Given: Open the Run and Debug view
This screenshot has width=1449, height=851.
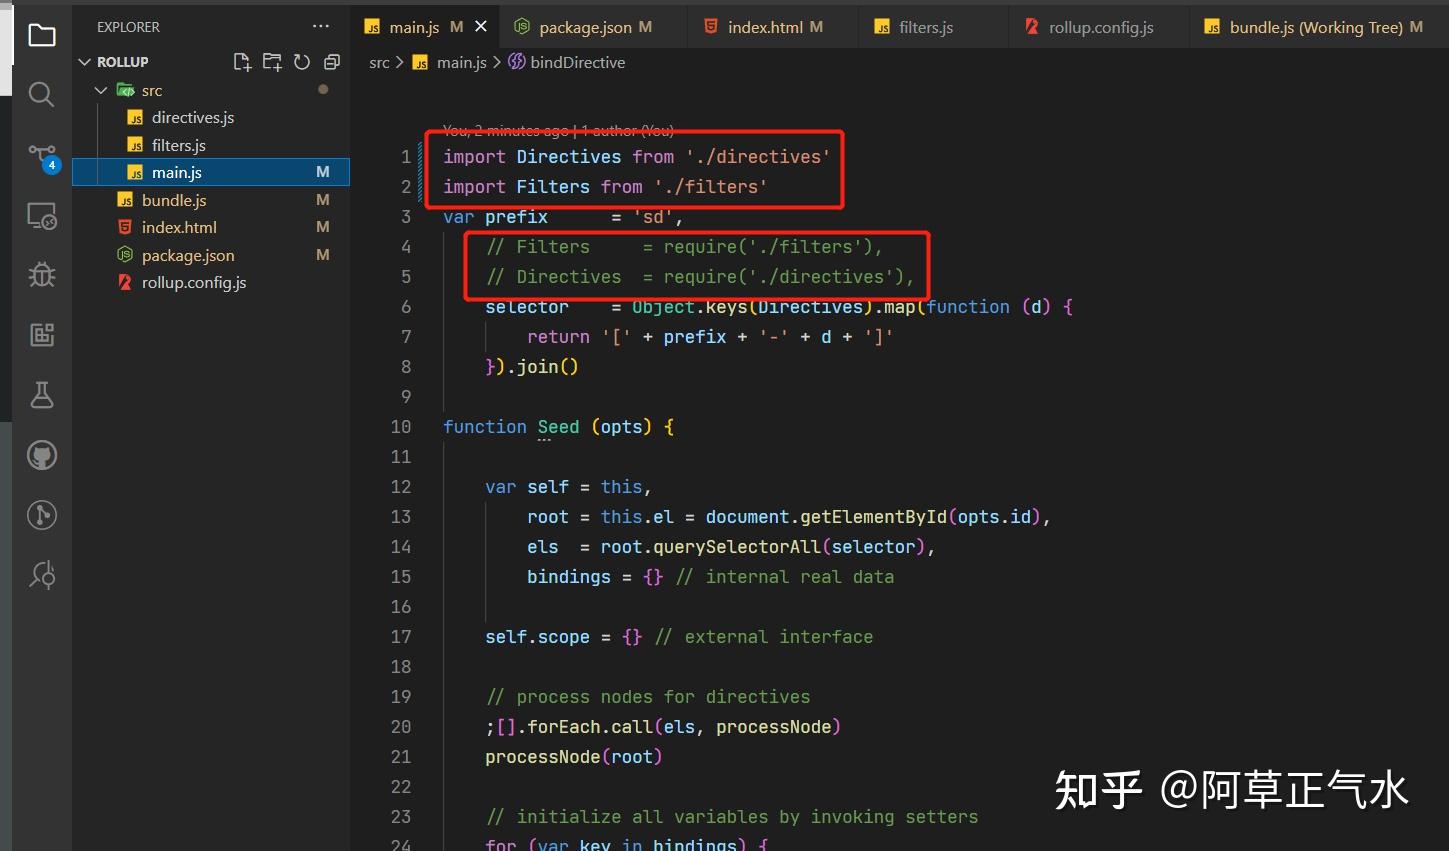Looking at the screenshot, I should pos(42,275).
